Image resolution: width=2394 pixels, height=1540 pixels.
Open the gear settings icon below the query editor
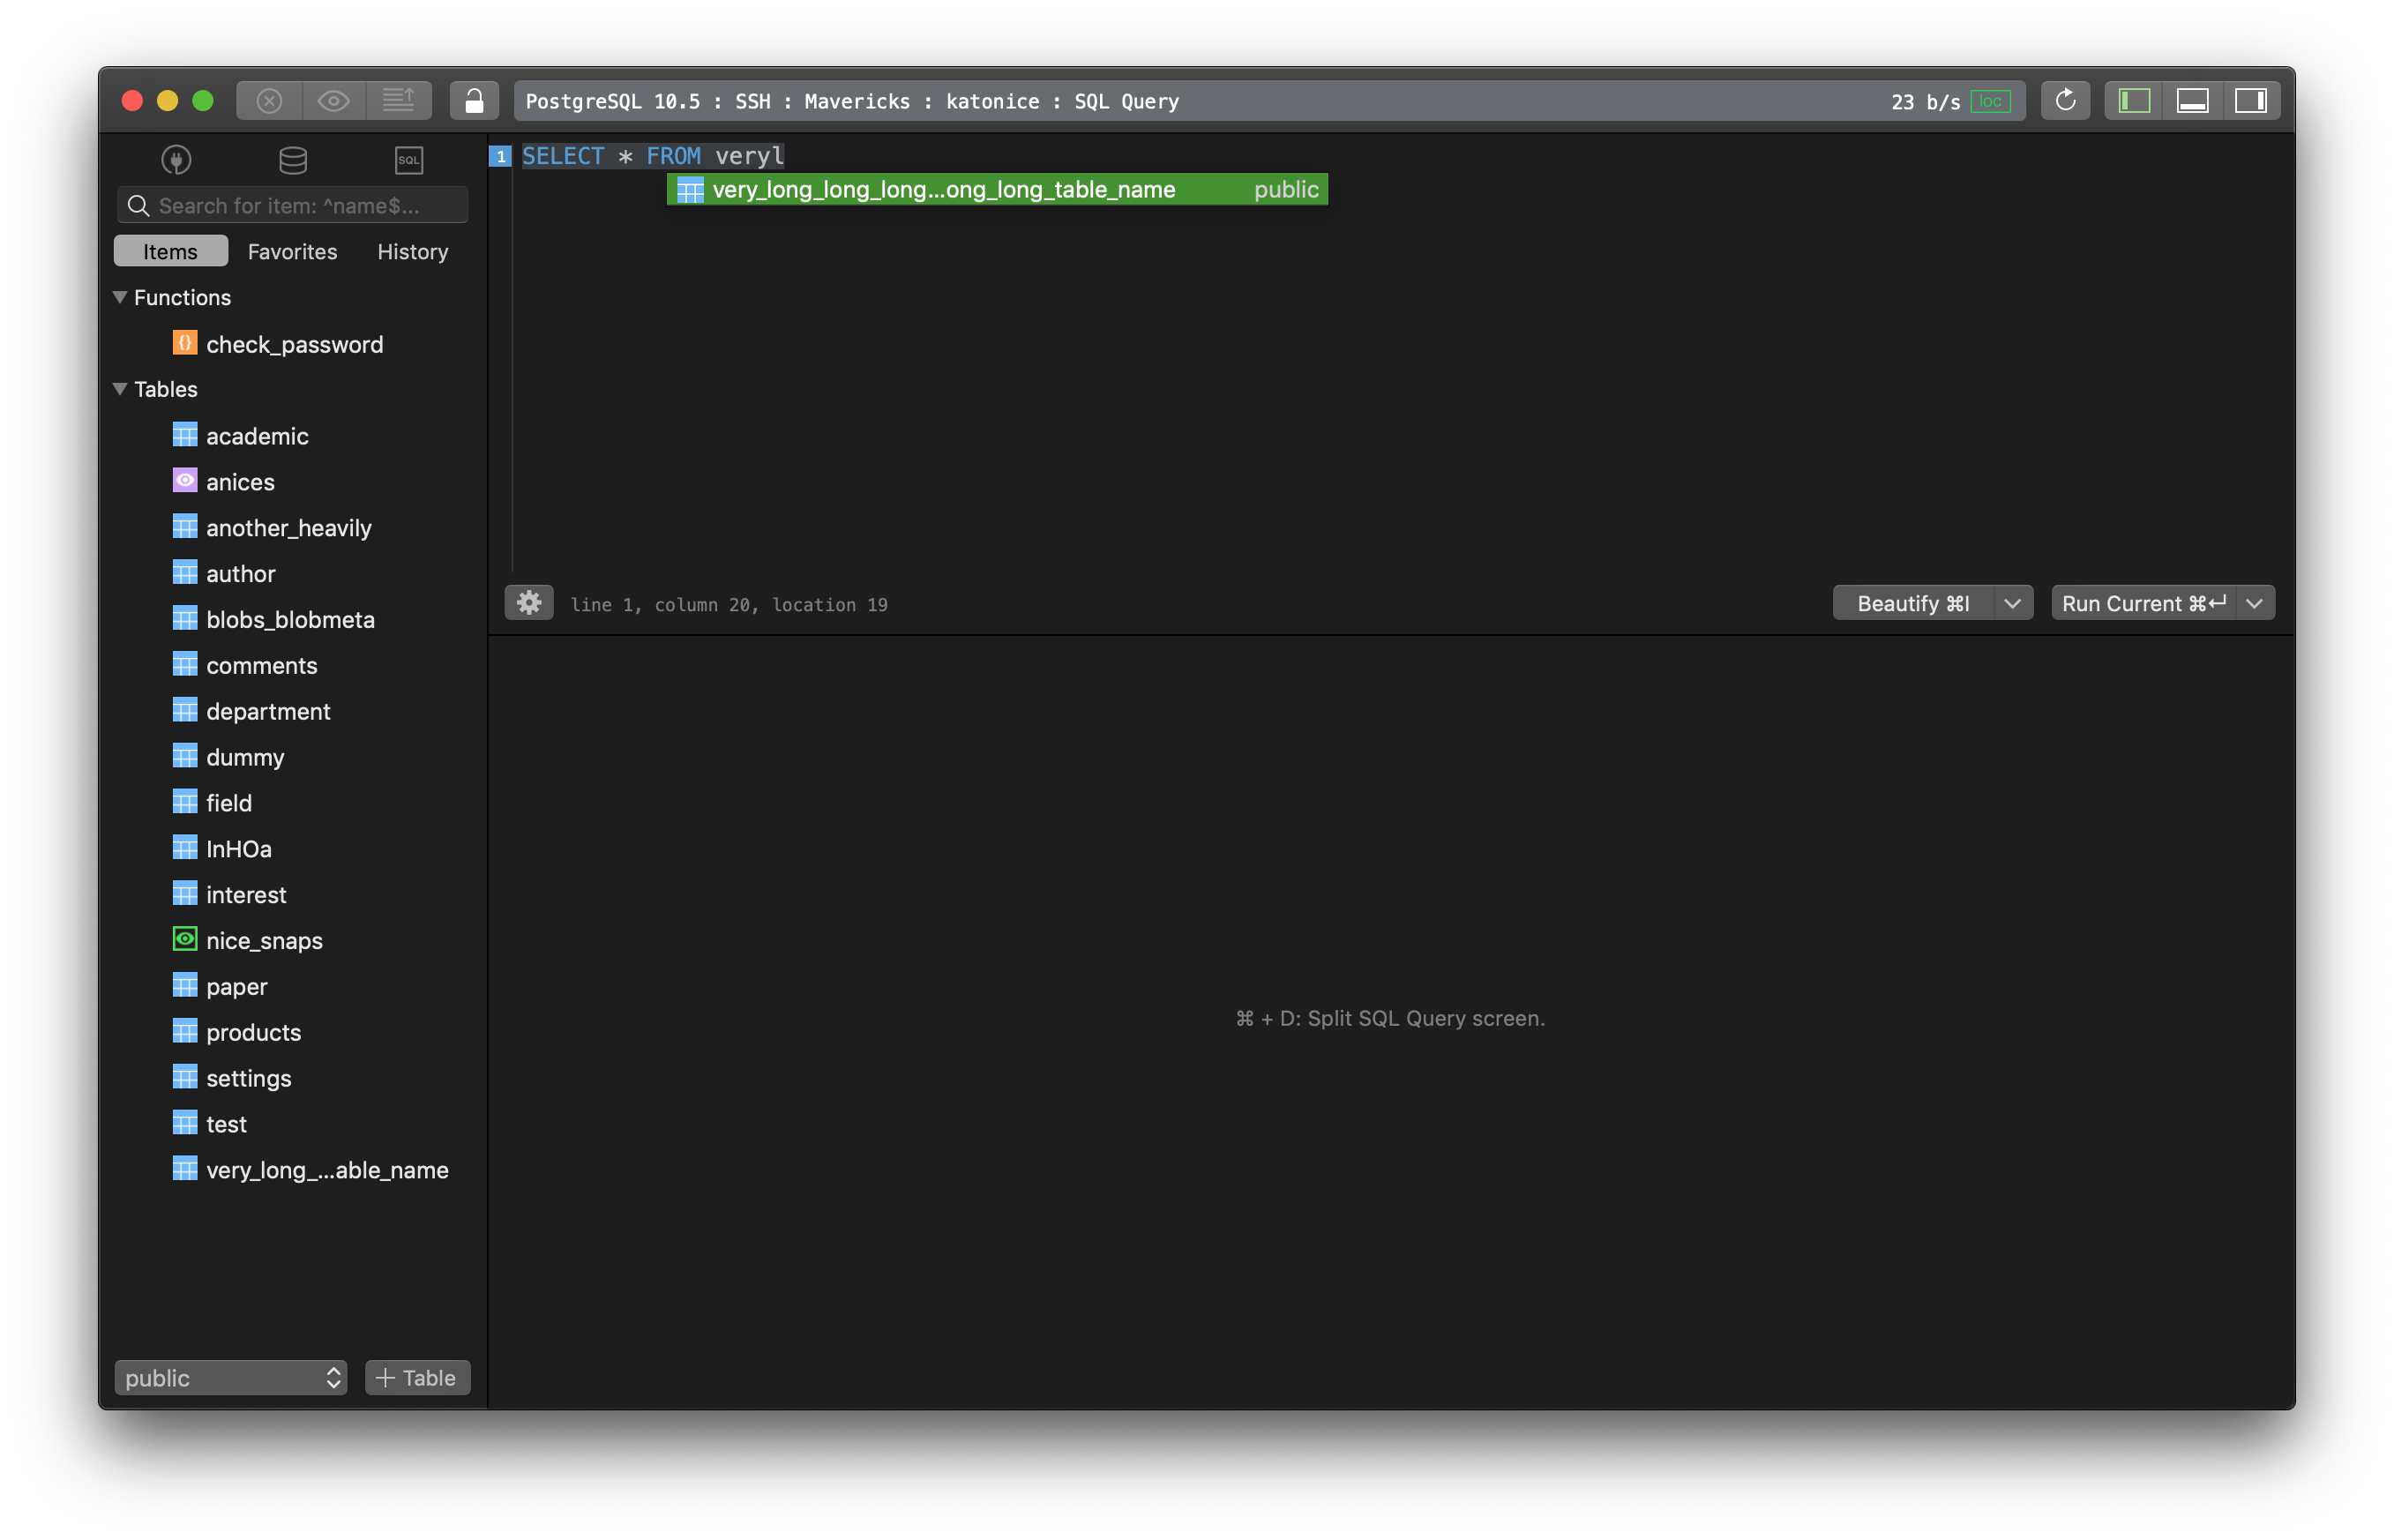(x=528, y=602)
